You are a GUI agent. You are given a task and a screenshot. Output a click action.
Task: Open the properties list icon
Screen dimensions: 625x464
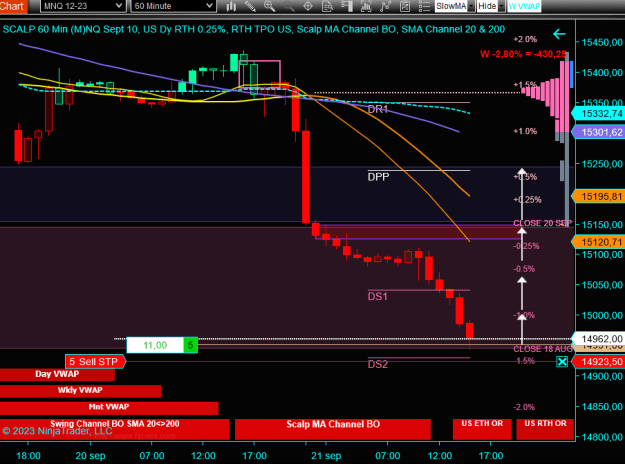coord(424,6)
